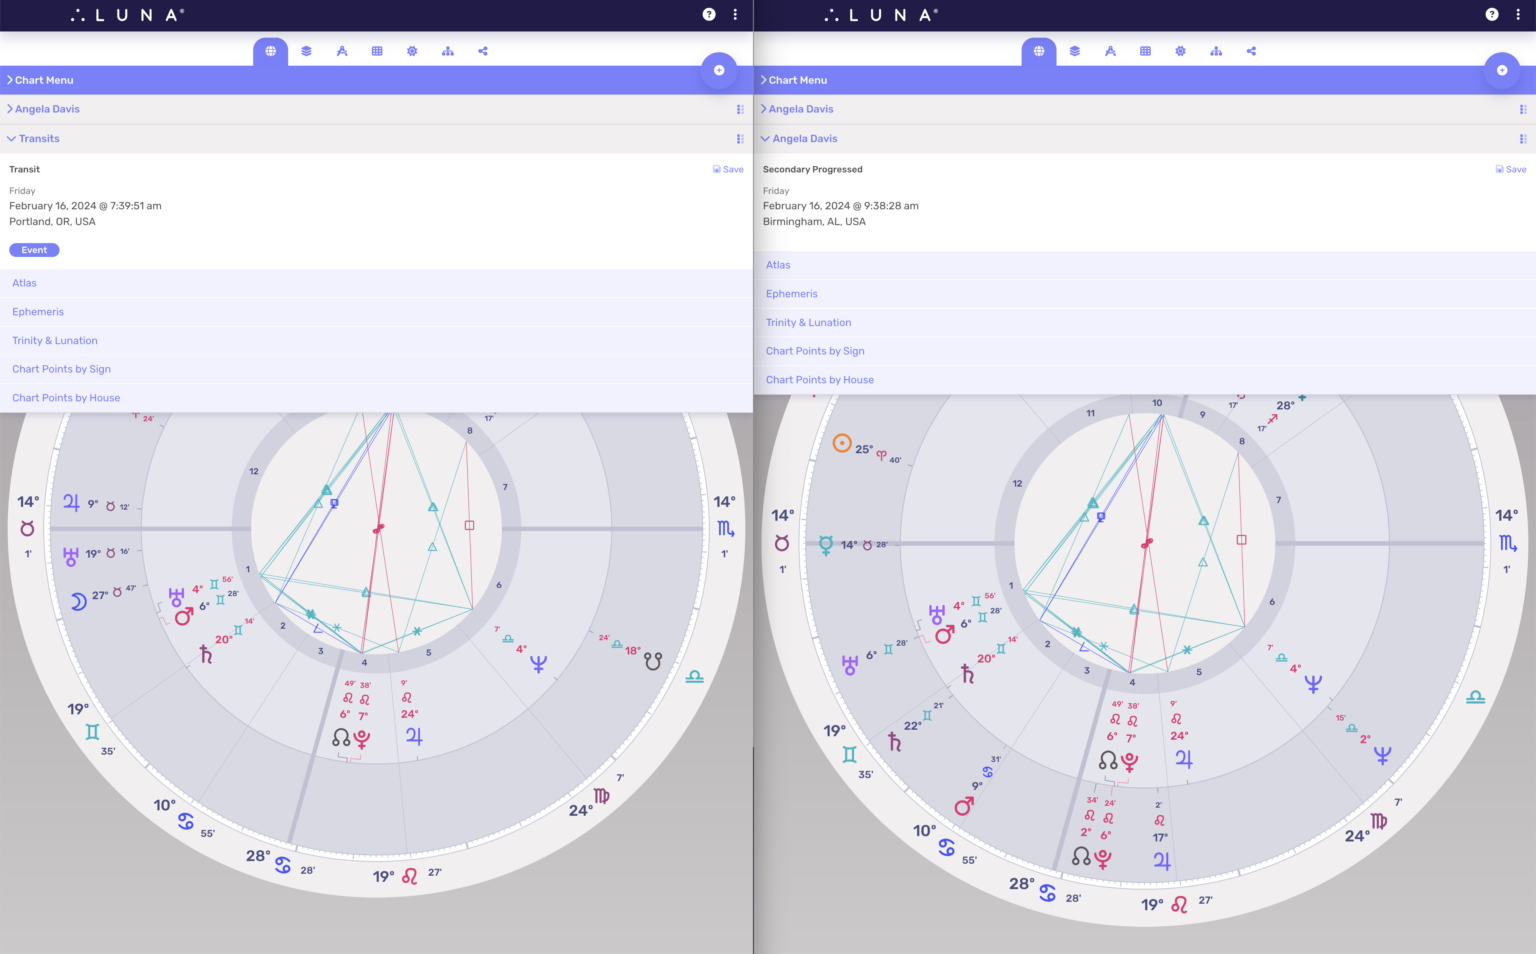Open the share icon in the toolbar
1536x954 pixels.
482,51
